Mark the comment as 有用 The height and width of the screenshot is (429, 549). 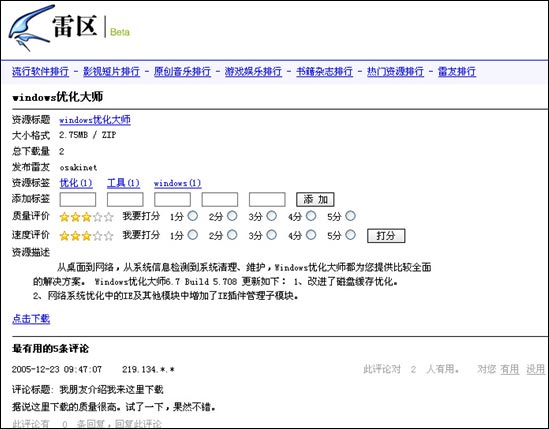509,369
